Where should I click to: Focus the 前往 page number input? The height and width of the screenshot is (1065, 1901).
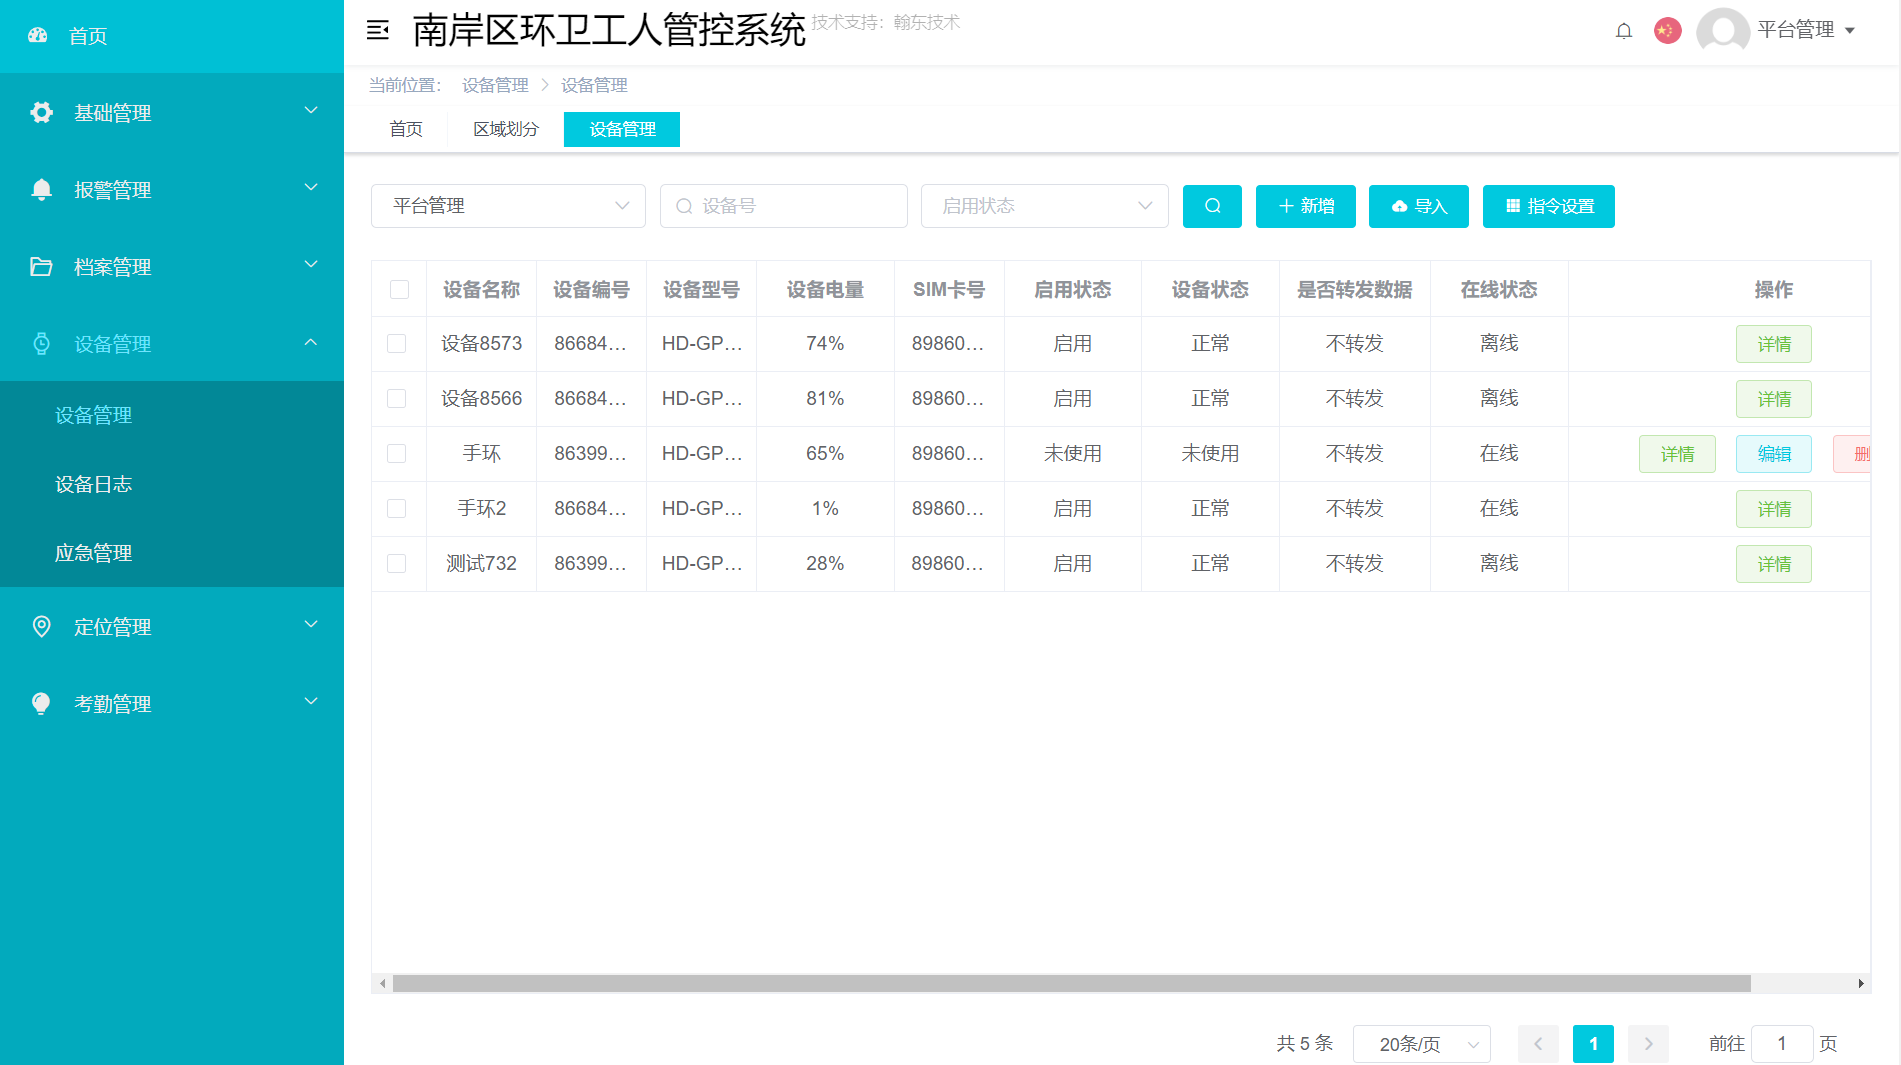[1782, 1044]
